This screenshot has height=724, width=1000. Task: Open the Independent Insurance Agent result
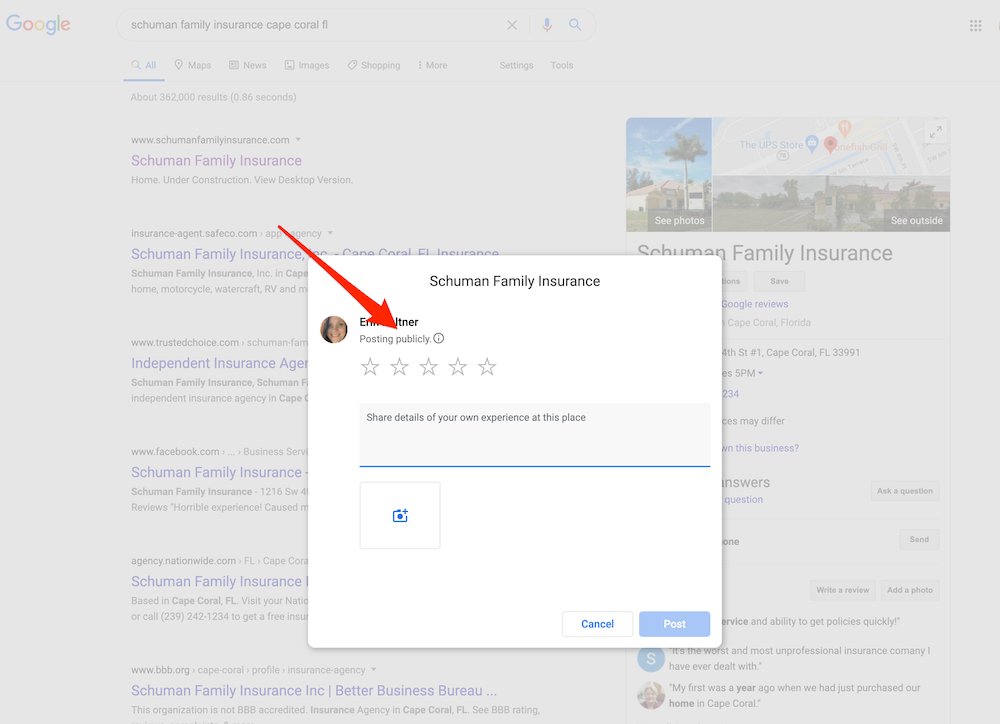tap(219, 363)
